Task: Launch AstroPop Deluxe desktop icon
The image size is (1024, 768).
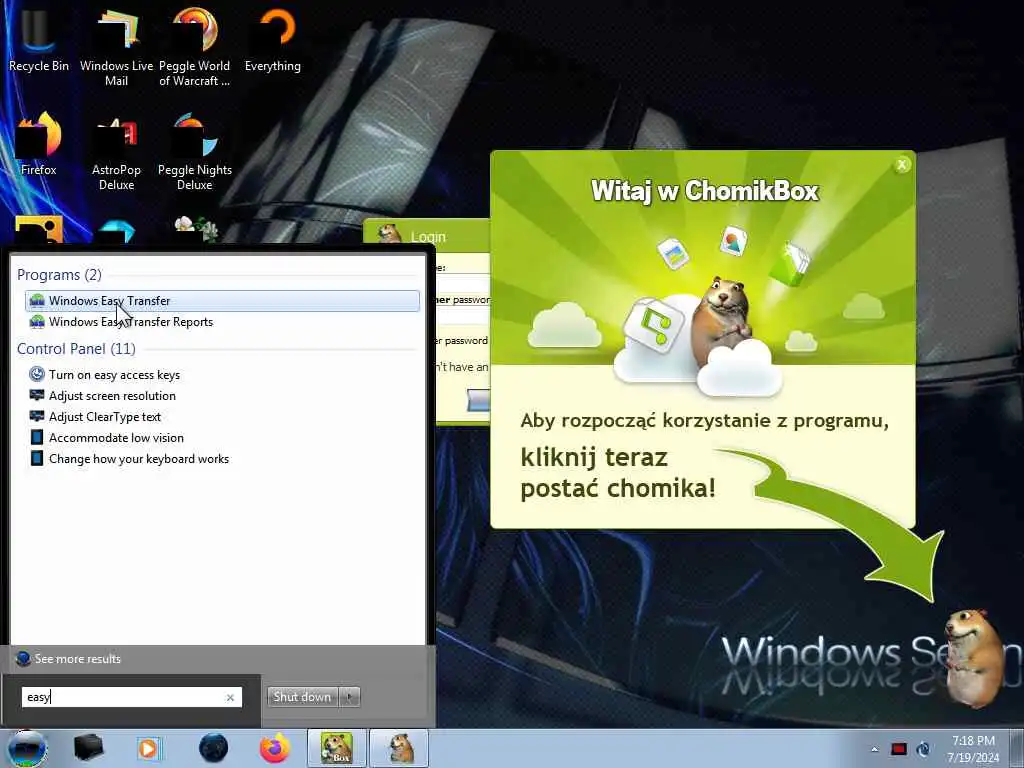Action: coord(116,152)
